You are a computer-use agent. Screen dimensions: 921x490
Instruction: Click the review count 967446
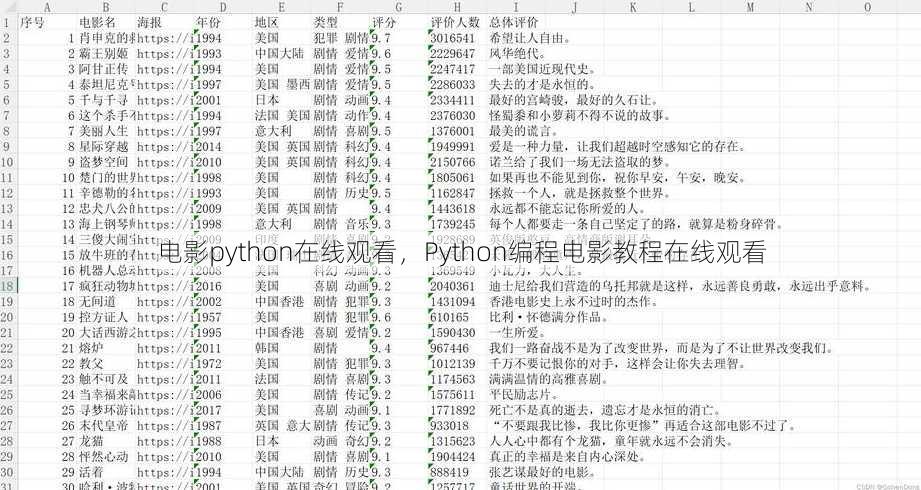(x=449, y=348)
